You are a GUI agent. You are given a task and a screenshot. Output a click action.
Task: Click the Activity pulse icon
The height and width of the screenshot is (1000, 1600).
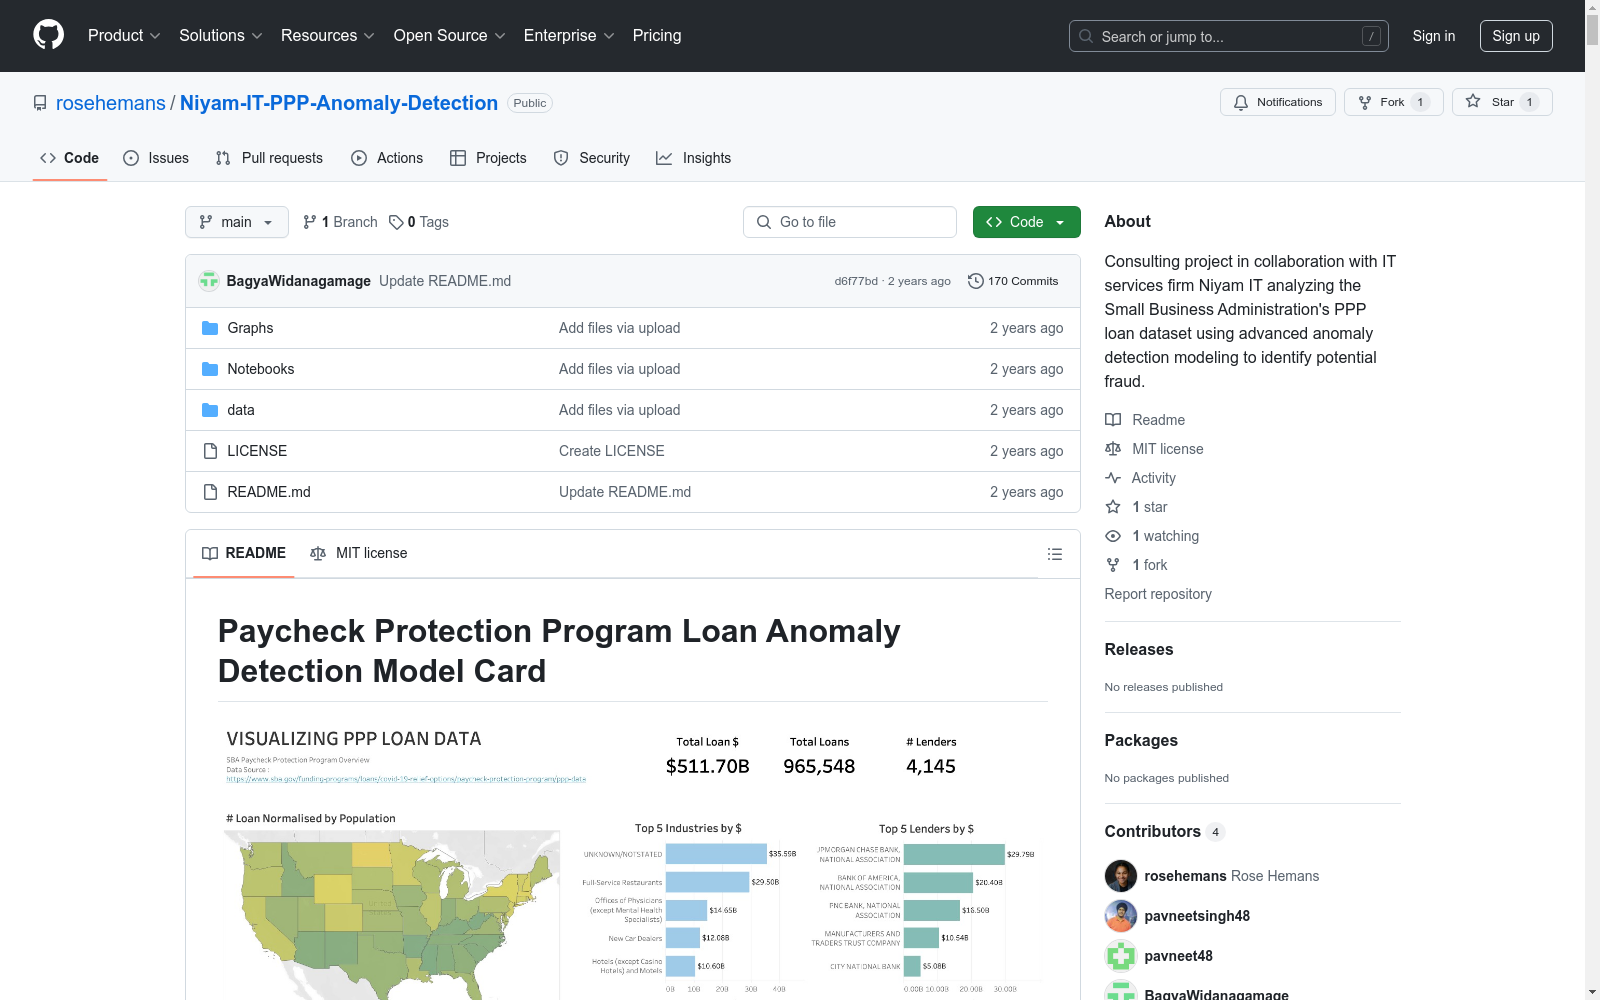[1113, 478]
